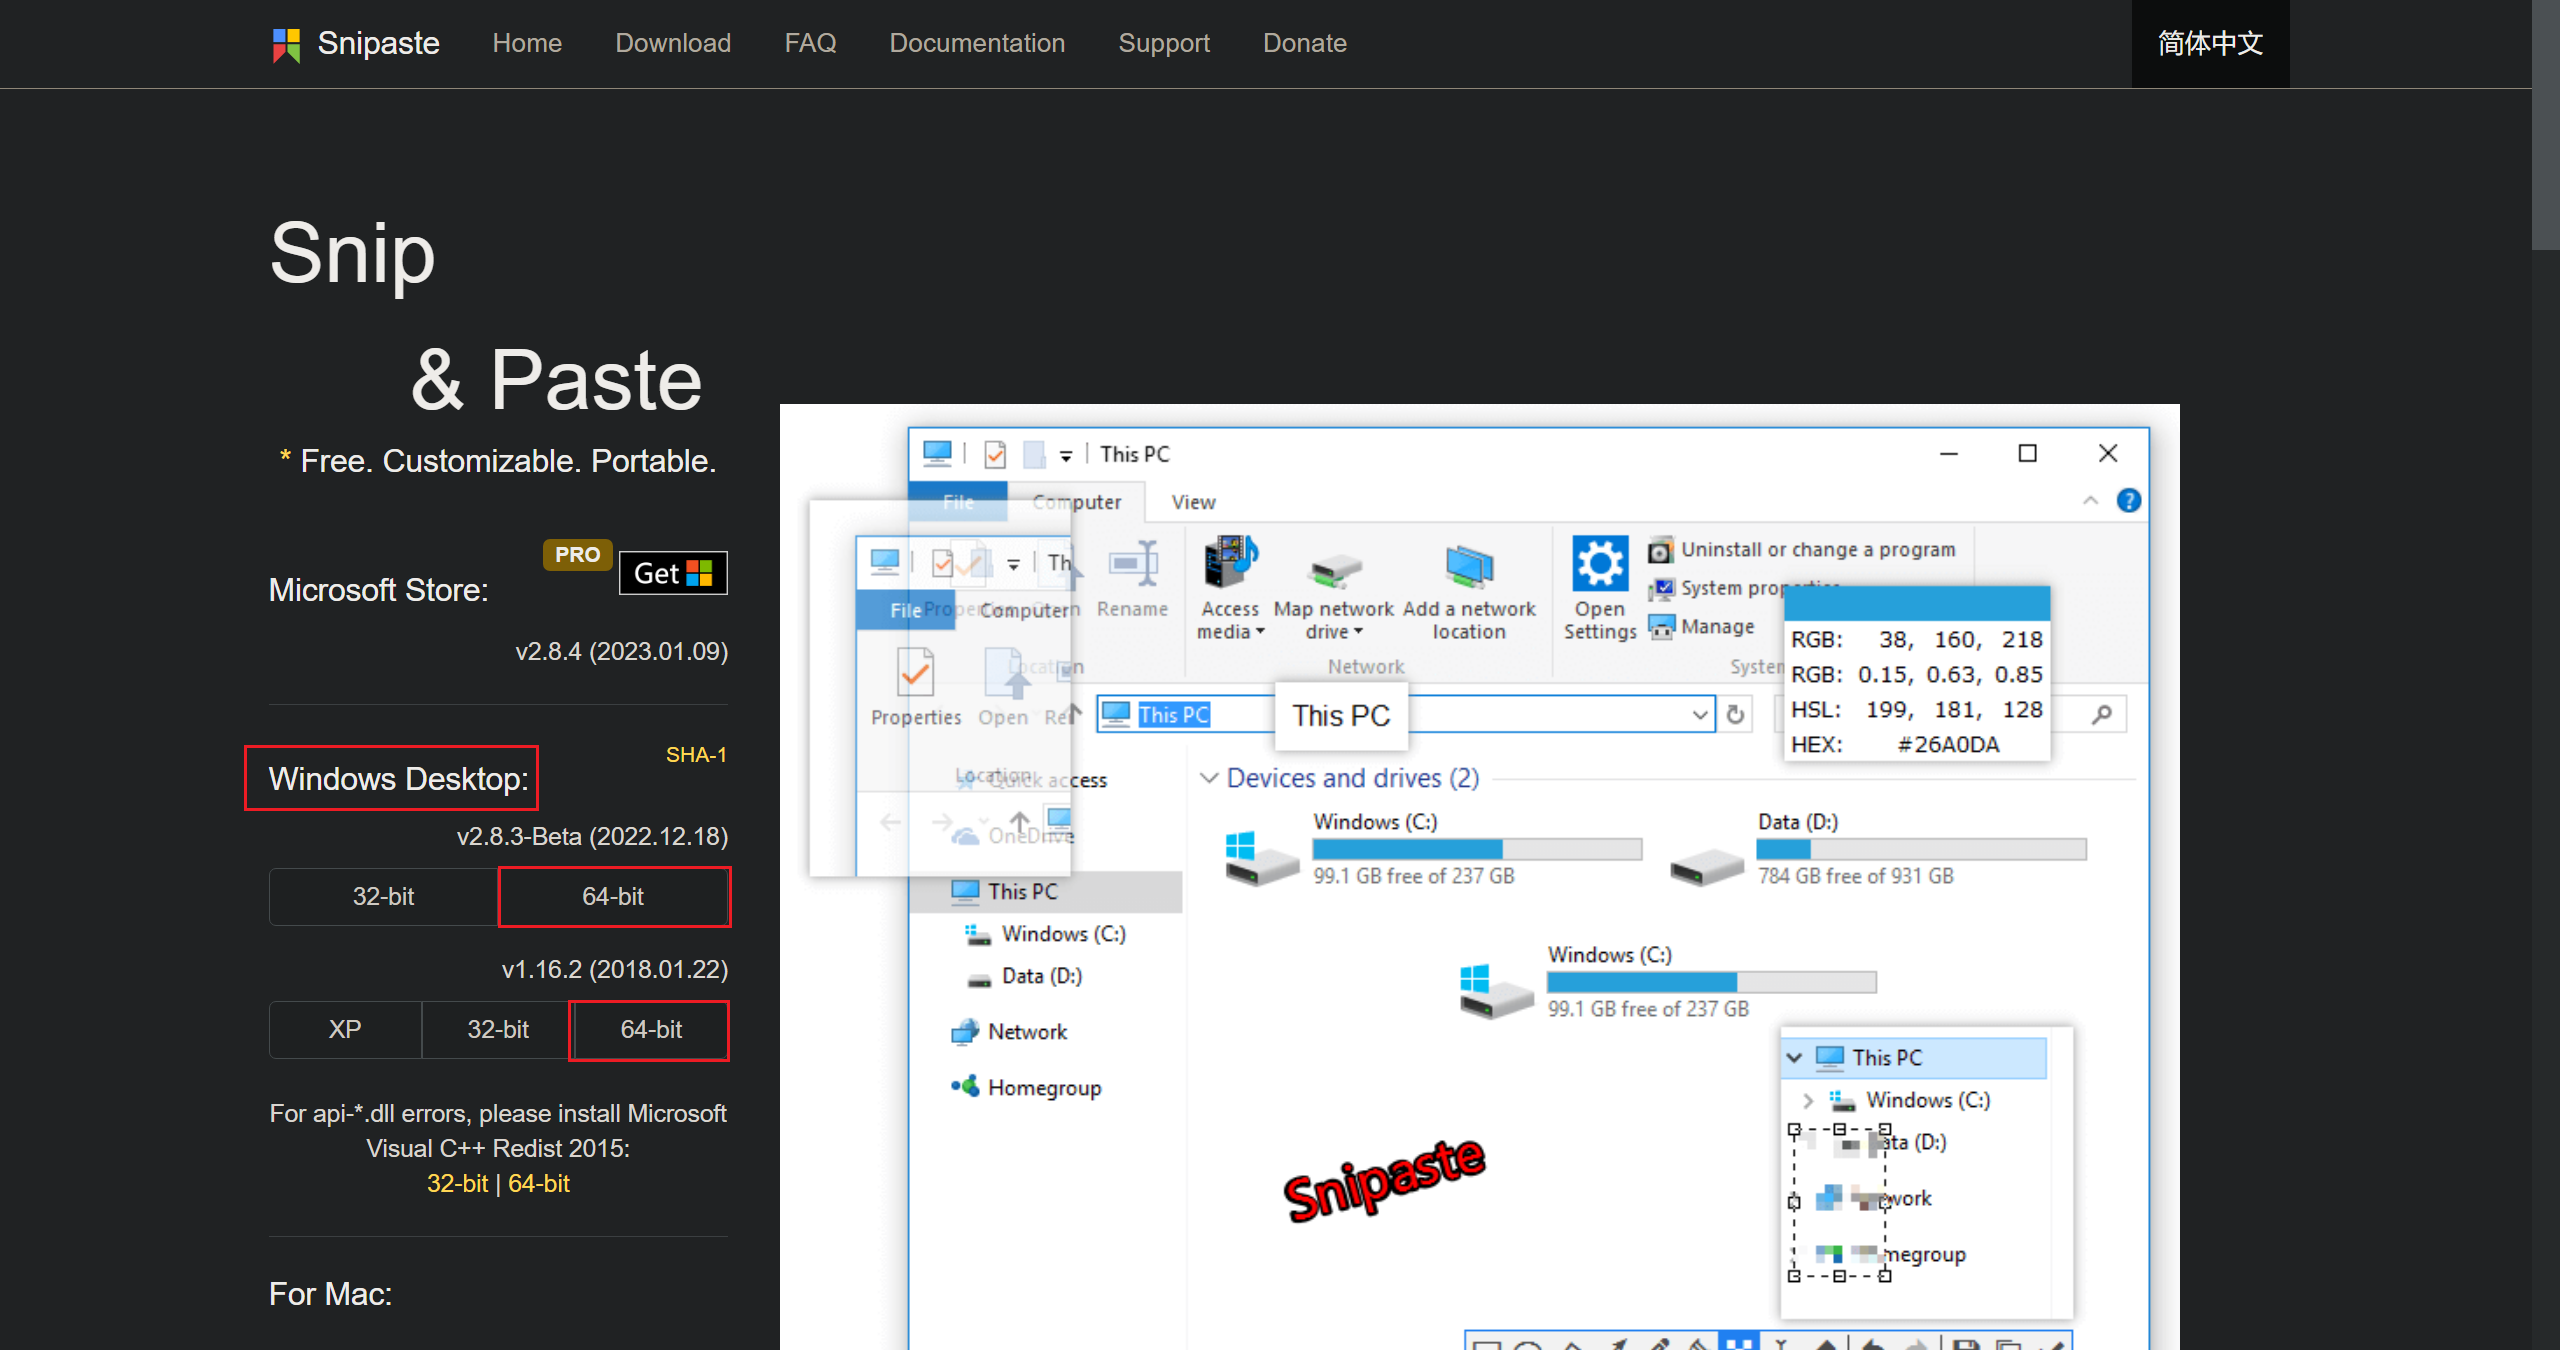Image resolution: width=2560 pixels, height=1350 pixels.
Task: Click the Snipaste logo icon
Action: coord(286,44)
